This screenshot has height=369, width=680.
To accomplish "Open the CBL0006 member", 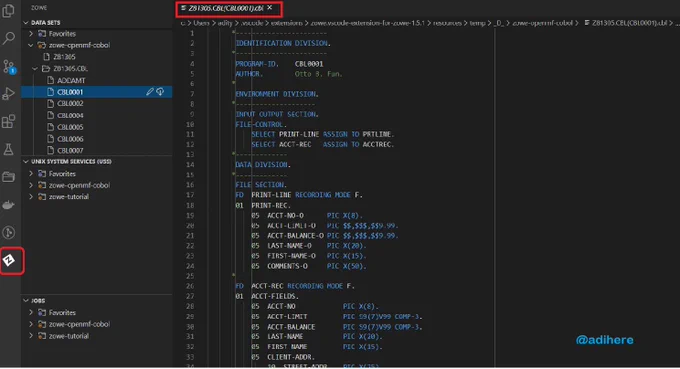I will point(70,139).
